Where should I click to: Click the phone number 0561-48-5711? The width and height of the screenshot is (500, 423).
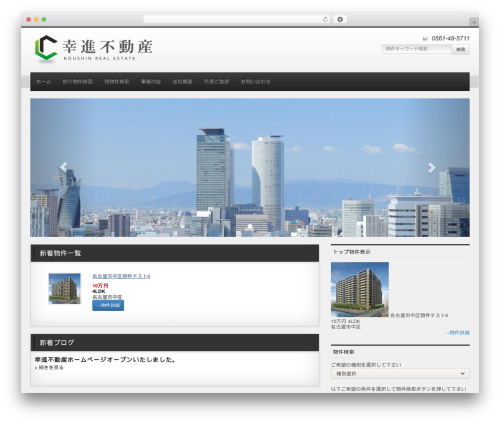click(x=450, y=38)
